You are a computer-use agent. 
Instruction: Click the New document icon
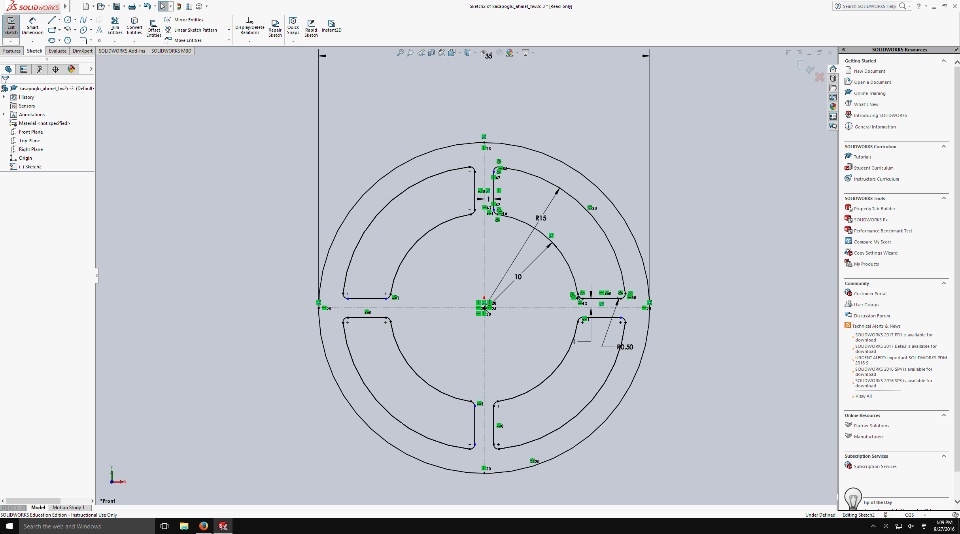pos(86,6)
